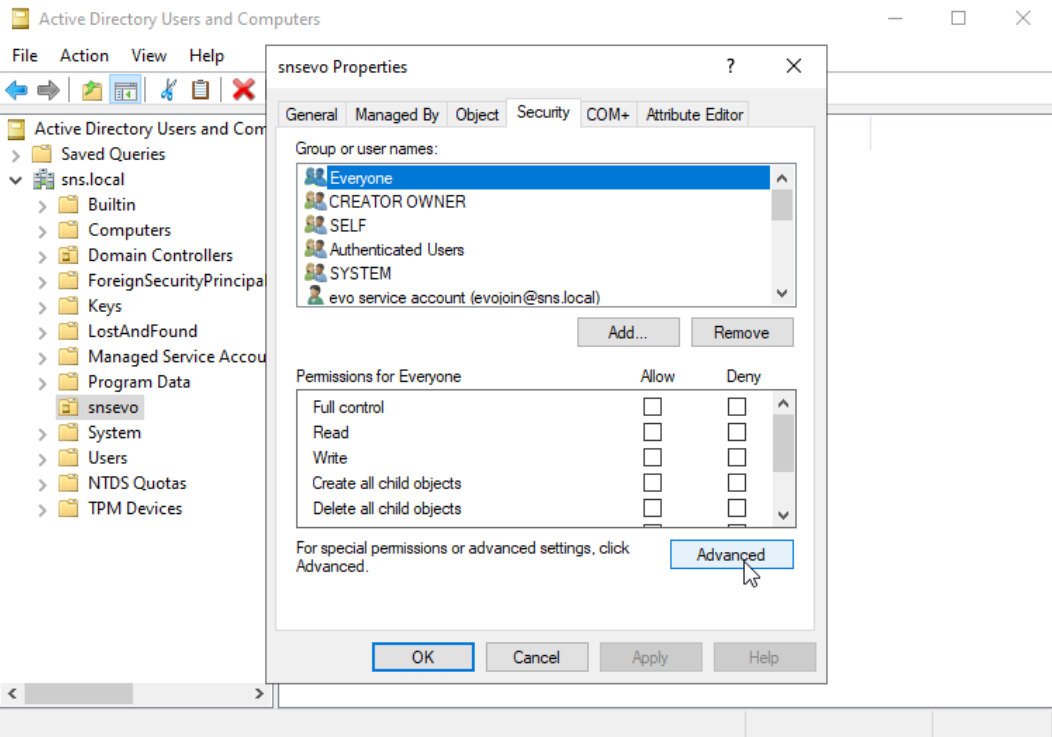
Task: Select the NTDS Quotas tree item
Action: (137, 483)
